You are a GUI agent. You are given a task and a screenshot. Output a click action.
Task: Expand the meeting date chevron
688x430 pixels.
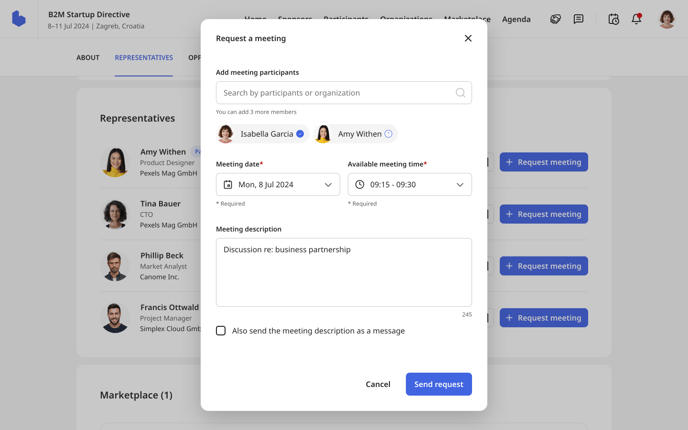click(328, 185)
